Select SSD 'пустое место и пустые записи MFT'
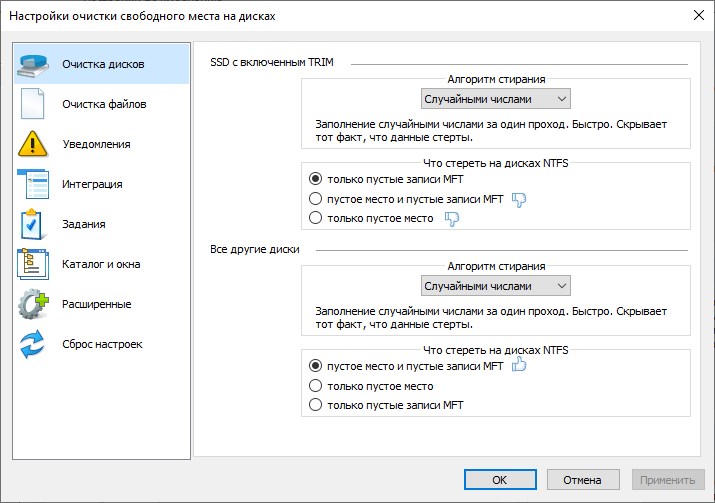 coord(317,198)
